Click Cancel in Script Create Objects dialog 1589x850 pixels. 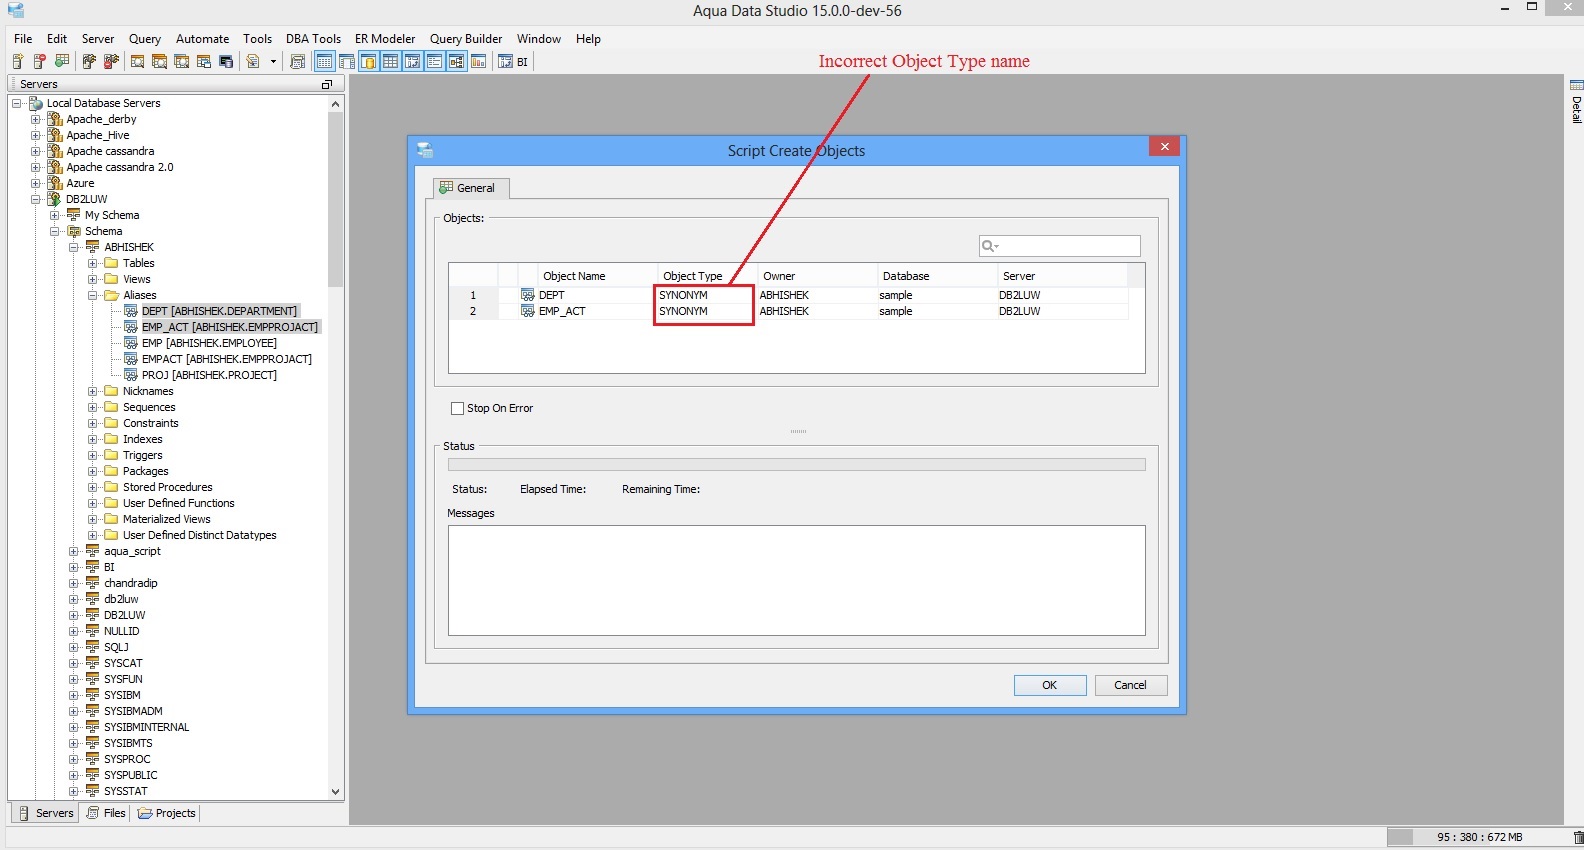[x=1131, y=685]
